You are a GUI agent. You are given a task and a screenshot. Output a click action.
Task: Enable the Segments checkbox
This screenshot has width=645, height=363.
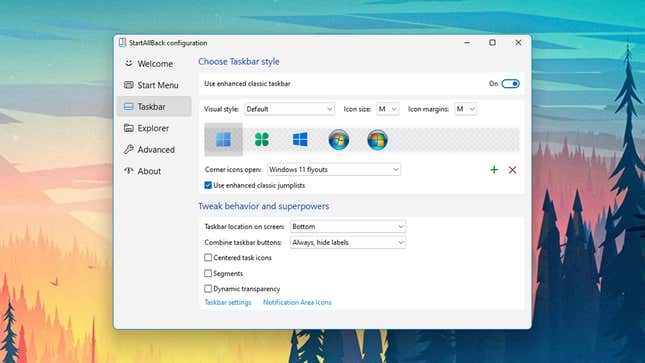(x=208, y=273)
